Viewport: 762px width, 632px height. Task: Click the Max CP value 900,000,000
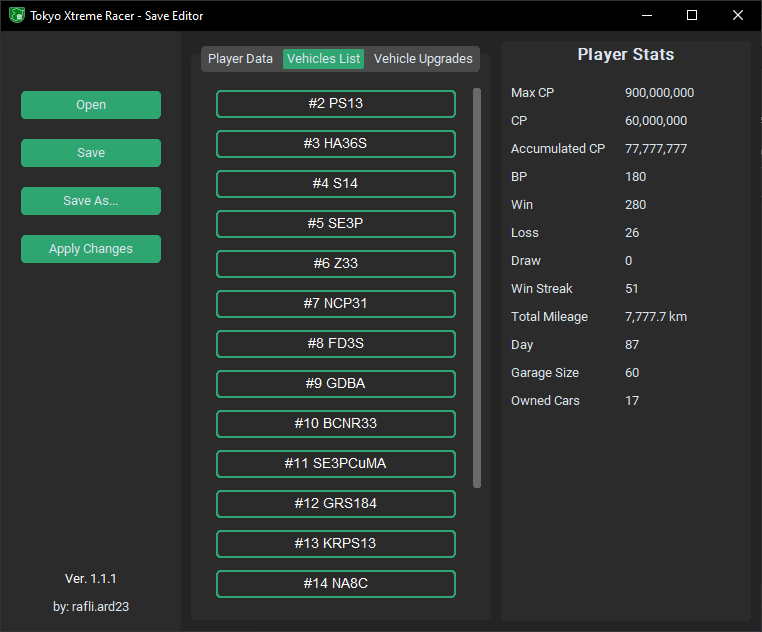click(659, 93)
